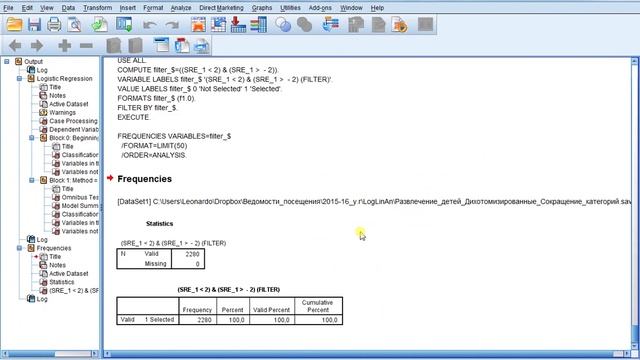This screenshot has width=640, height=360.
Task: Click the output pane left scroll arrow
Action: (x=108, y=354)
